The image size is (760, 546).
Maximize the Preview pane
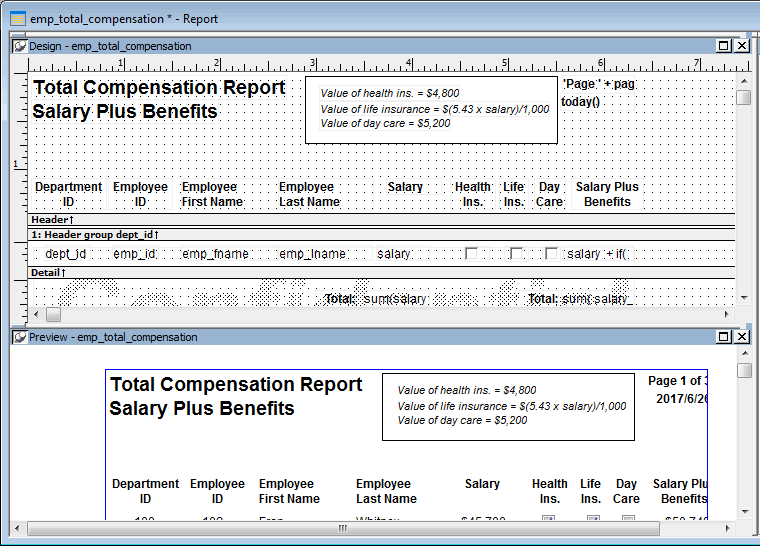[x=724, y=338]
